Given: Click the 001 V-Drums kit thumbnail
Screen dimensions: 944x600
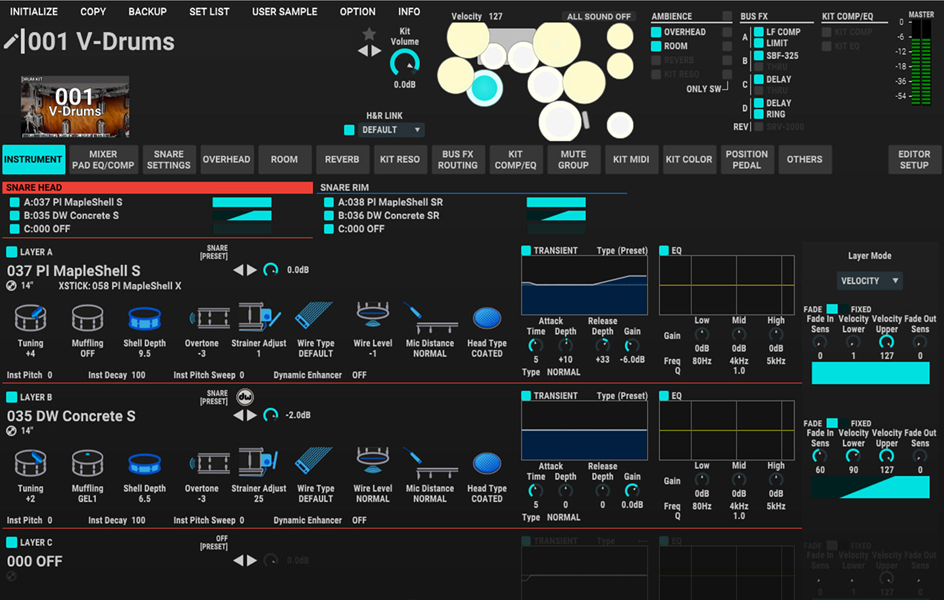Looking at the screenshot, I should point(75,105).
